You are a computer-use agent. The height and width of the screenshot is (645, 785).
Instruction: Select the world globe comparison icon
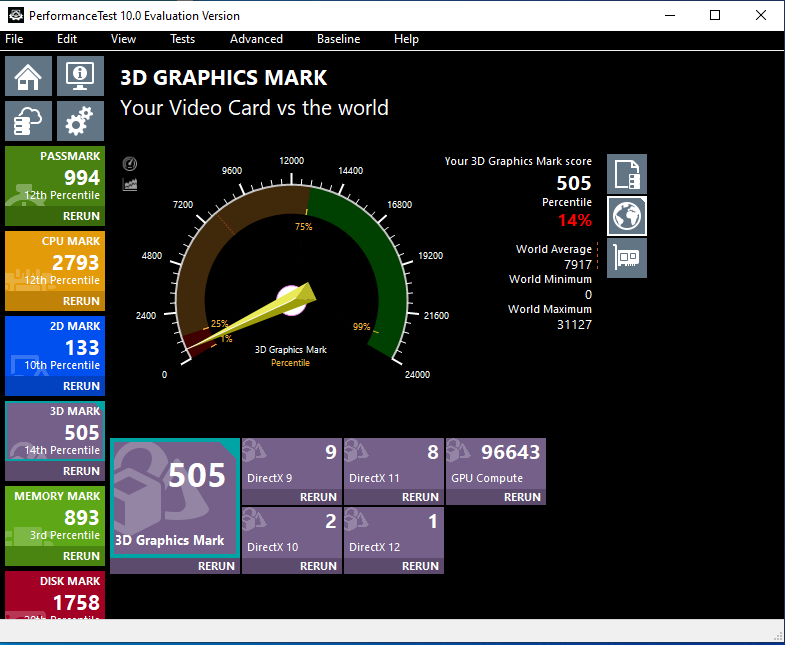click(627, 216)
